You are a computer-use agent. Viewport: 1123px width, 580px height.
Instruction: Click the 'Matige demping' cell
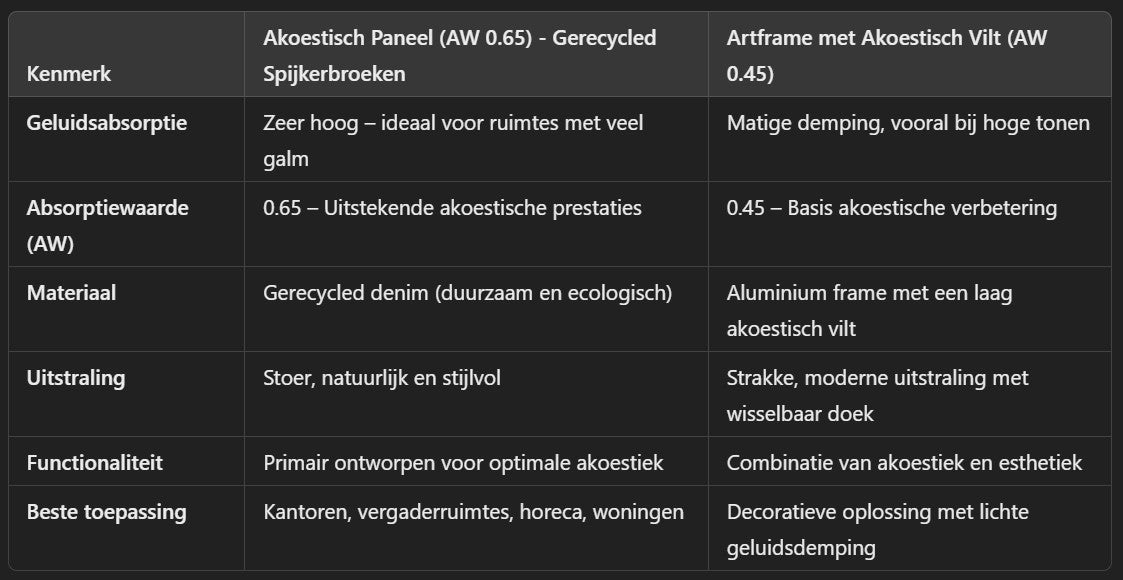[907, 123]
